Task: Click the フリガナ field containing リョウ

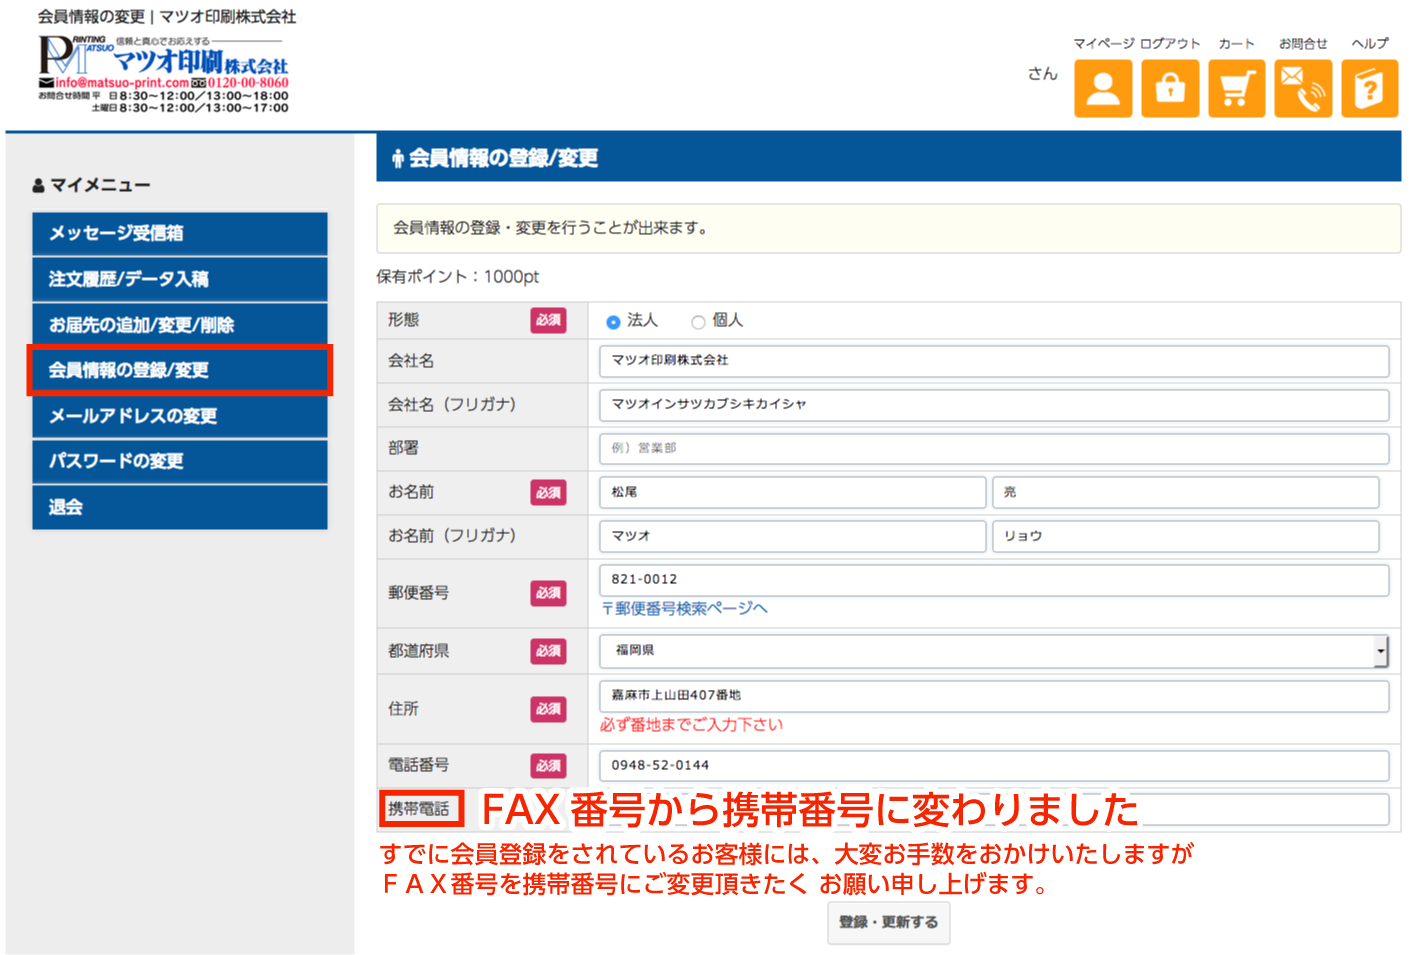Action: coord(1186,536)
